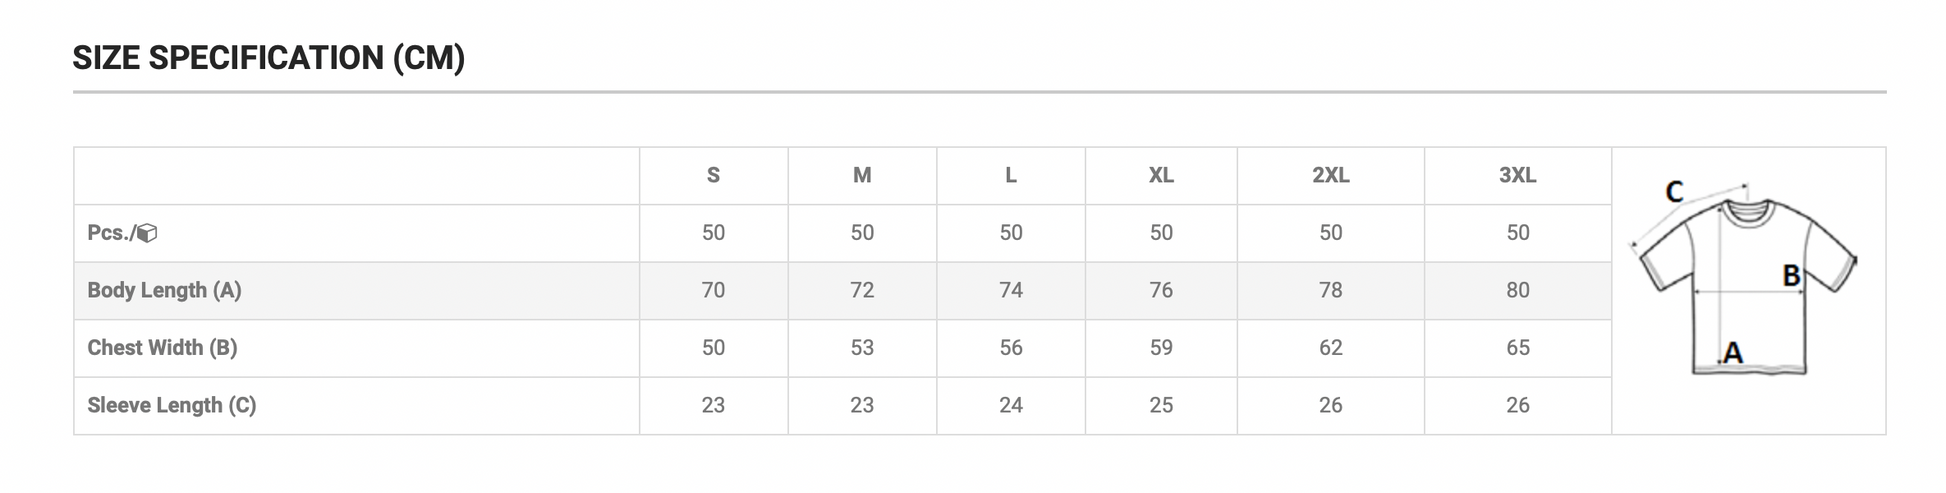Screen dimensions: 1946x493
Task: Click the body length value 78
Action: coord(1330,291)
